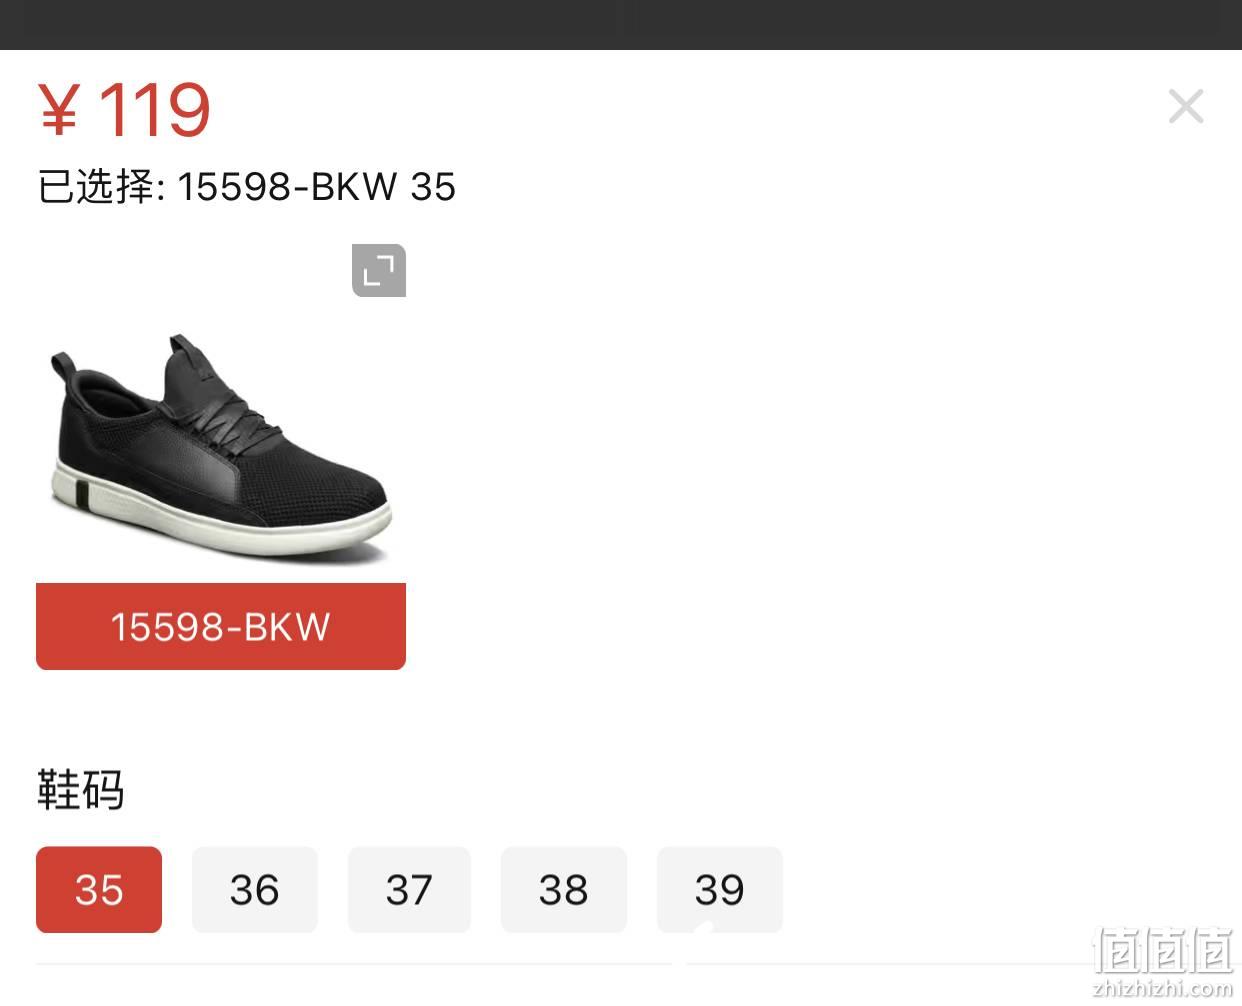Click the 鞋码 size section heading
The width and height of the screenshot is (1242, 1006).
point(81,790)
